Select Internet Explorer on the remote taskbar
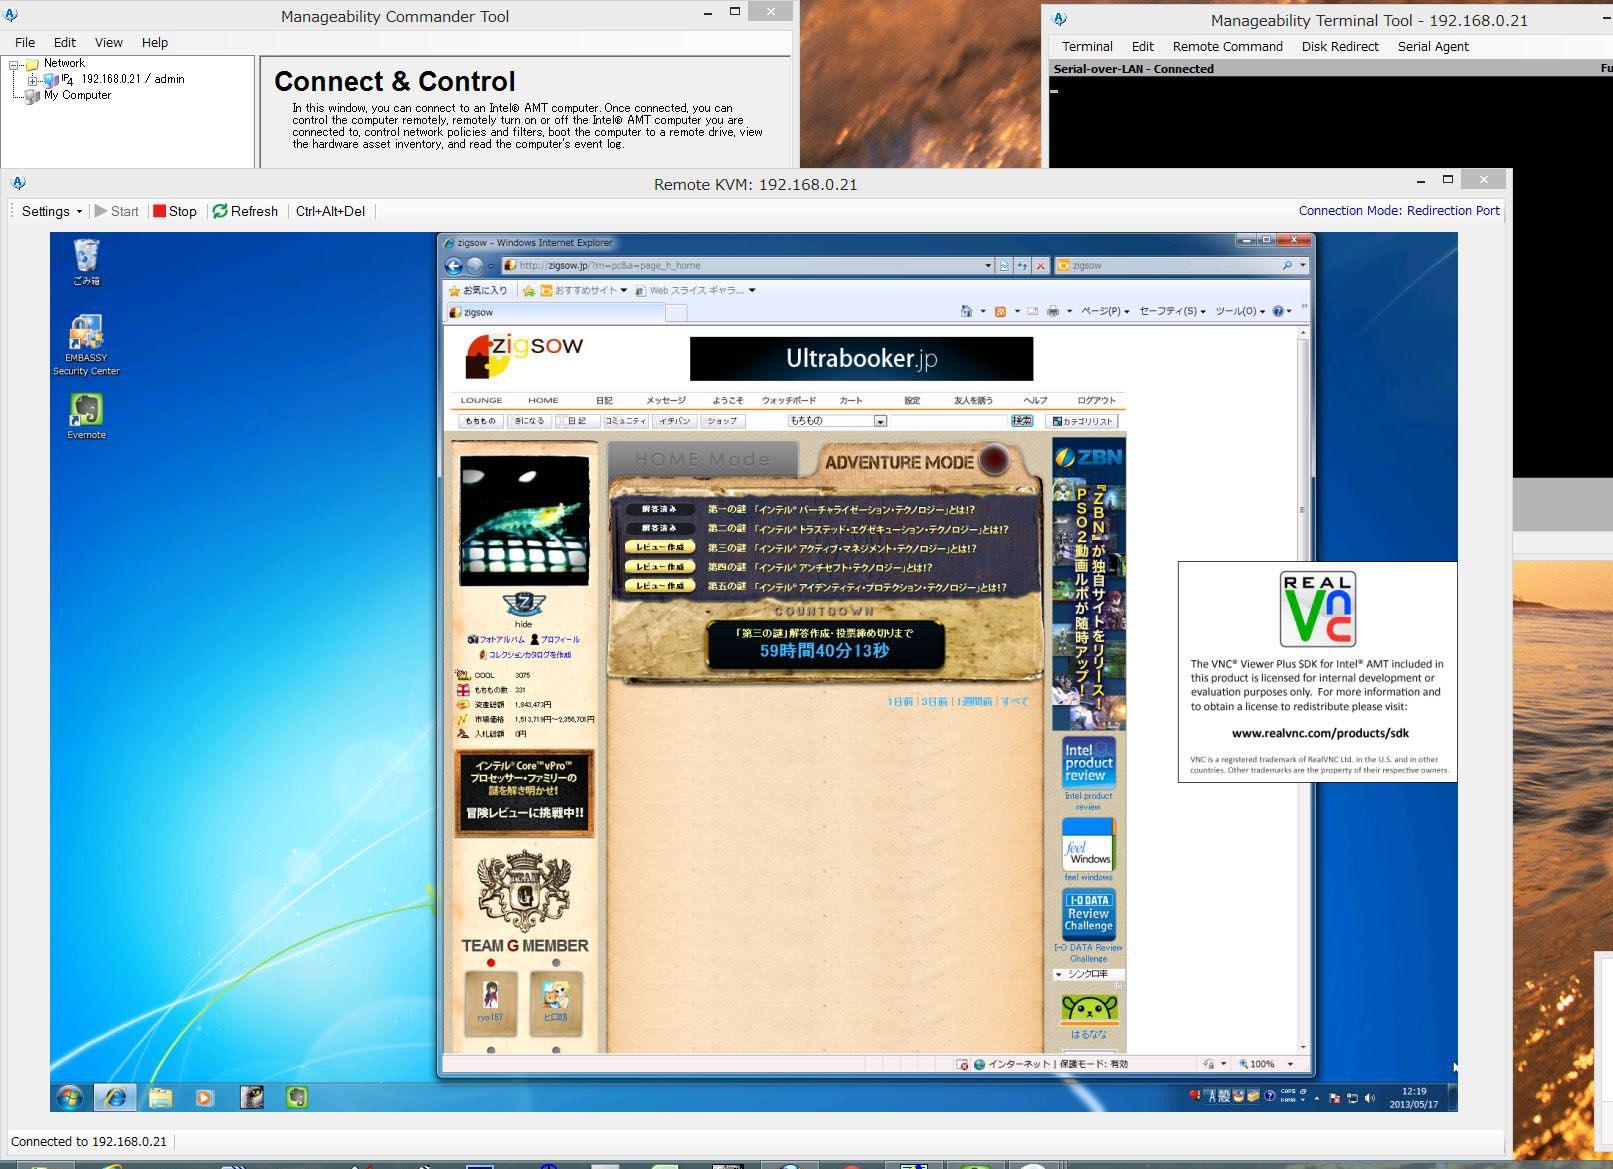 tap(115, 1097)
